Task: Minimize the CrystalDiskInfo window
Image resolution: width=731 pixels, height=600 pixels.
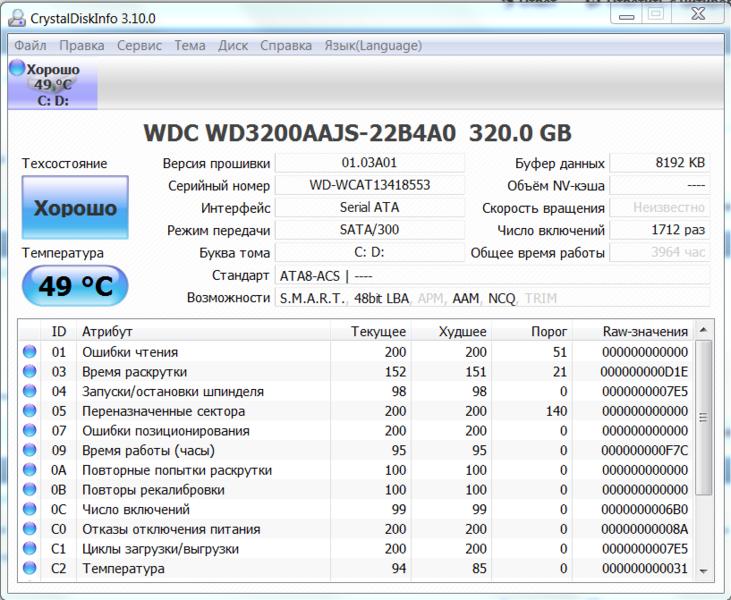Action: pyautogui.click(x=626, y=15)
